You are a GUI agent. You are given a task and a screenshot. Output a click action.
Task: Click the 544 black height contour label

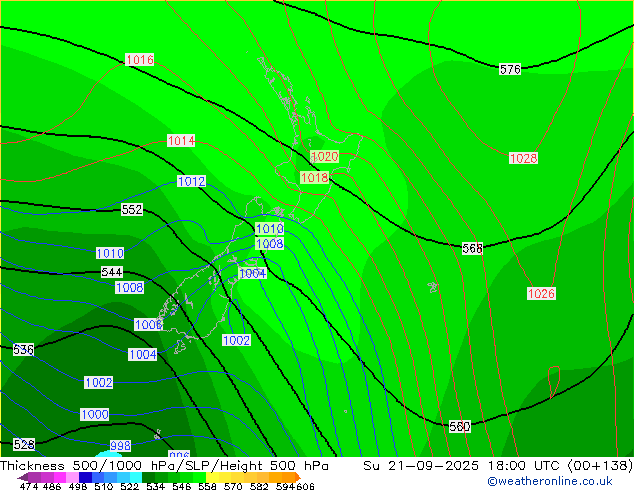(112, 272)
